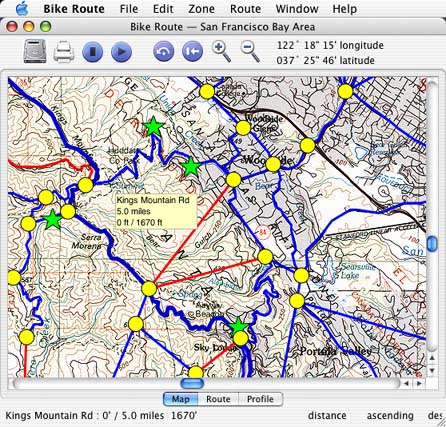Click Kings Mountain Rd status bar text
The height and width of the screenshot is (427, 446).
click(x=101, y=416)
